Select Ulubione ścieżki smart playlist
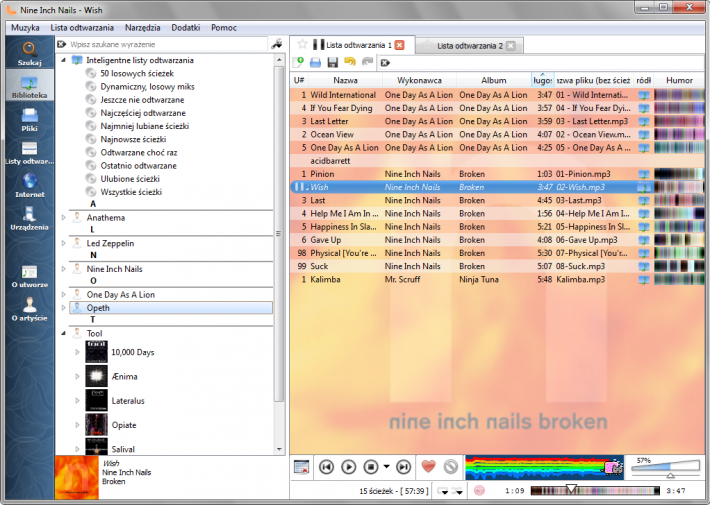The width and height of the screenshot is (710, 505). pos(130,178)
